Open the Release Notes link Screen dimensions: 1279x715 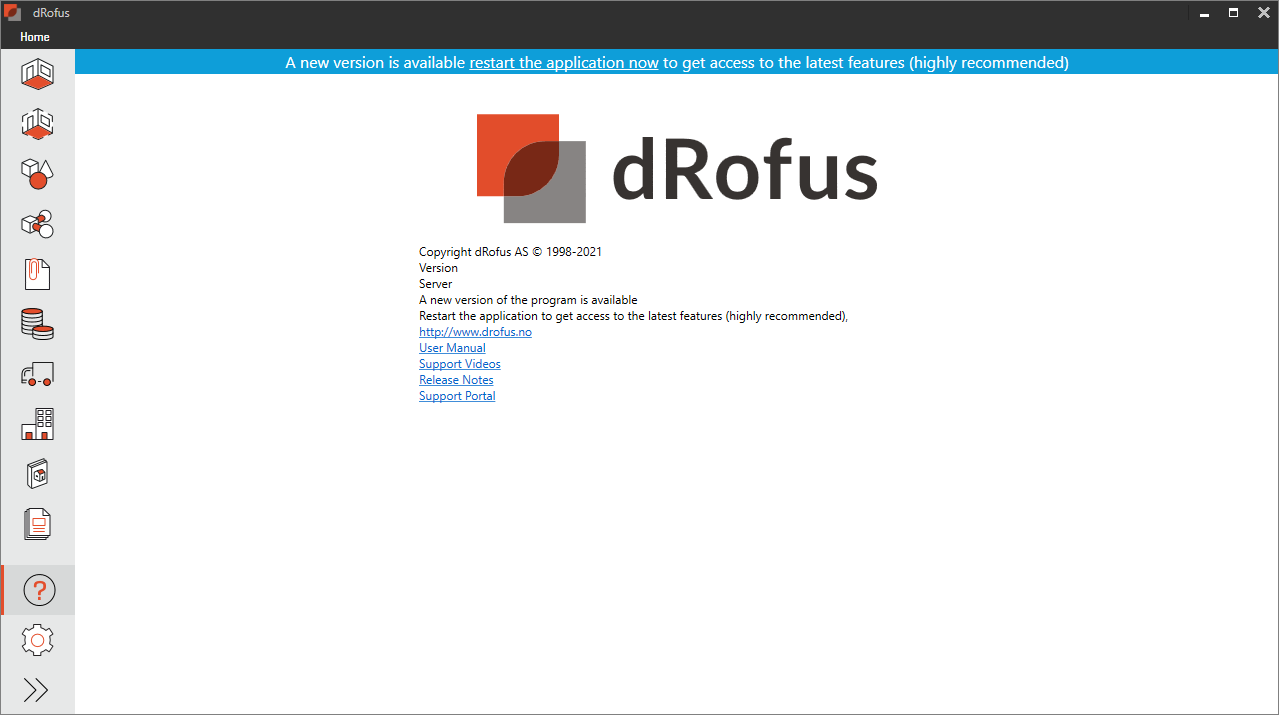click(x=456, y=379)
